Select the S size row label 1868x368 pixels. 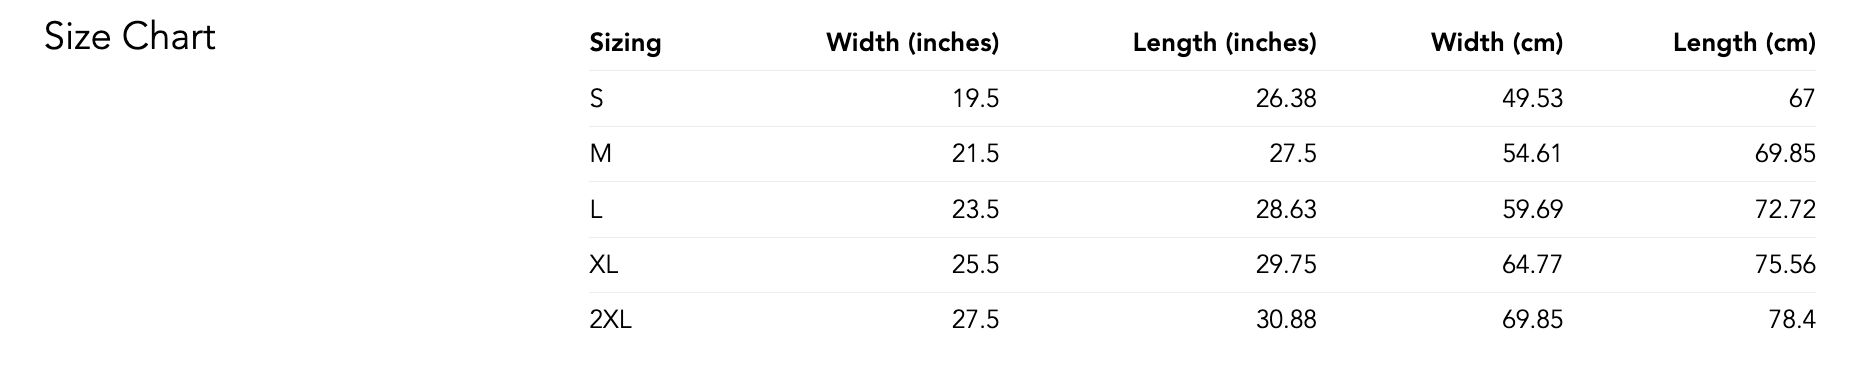[x=597, y=98]
